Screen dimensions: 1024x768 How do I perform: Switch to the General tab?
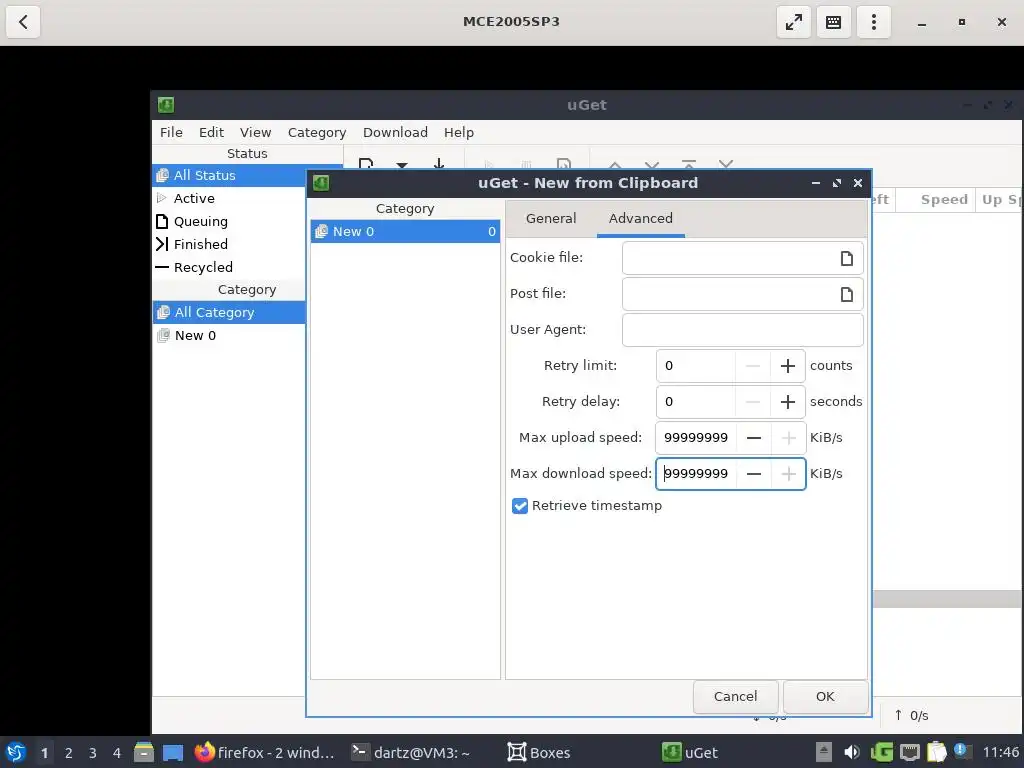(551, 219)
